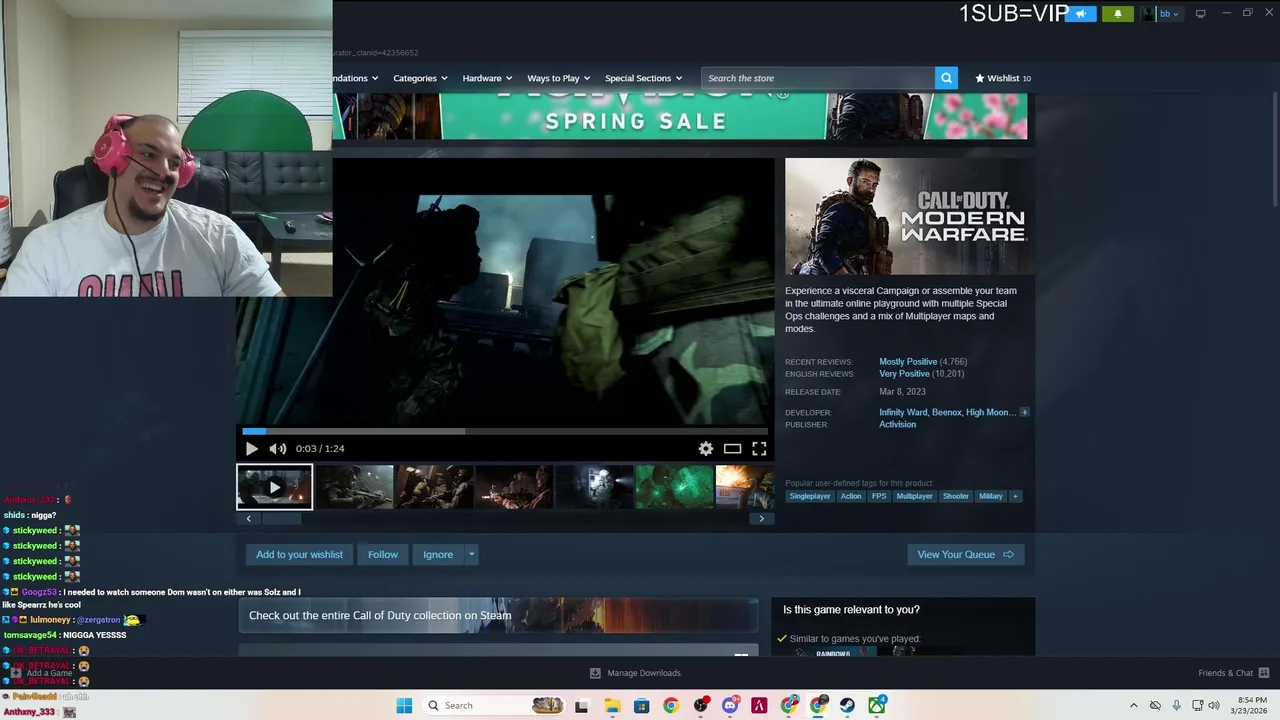Show hidden icons tray chevron

(1133, 705)
